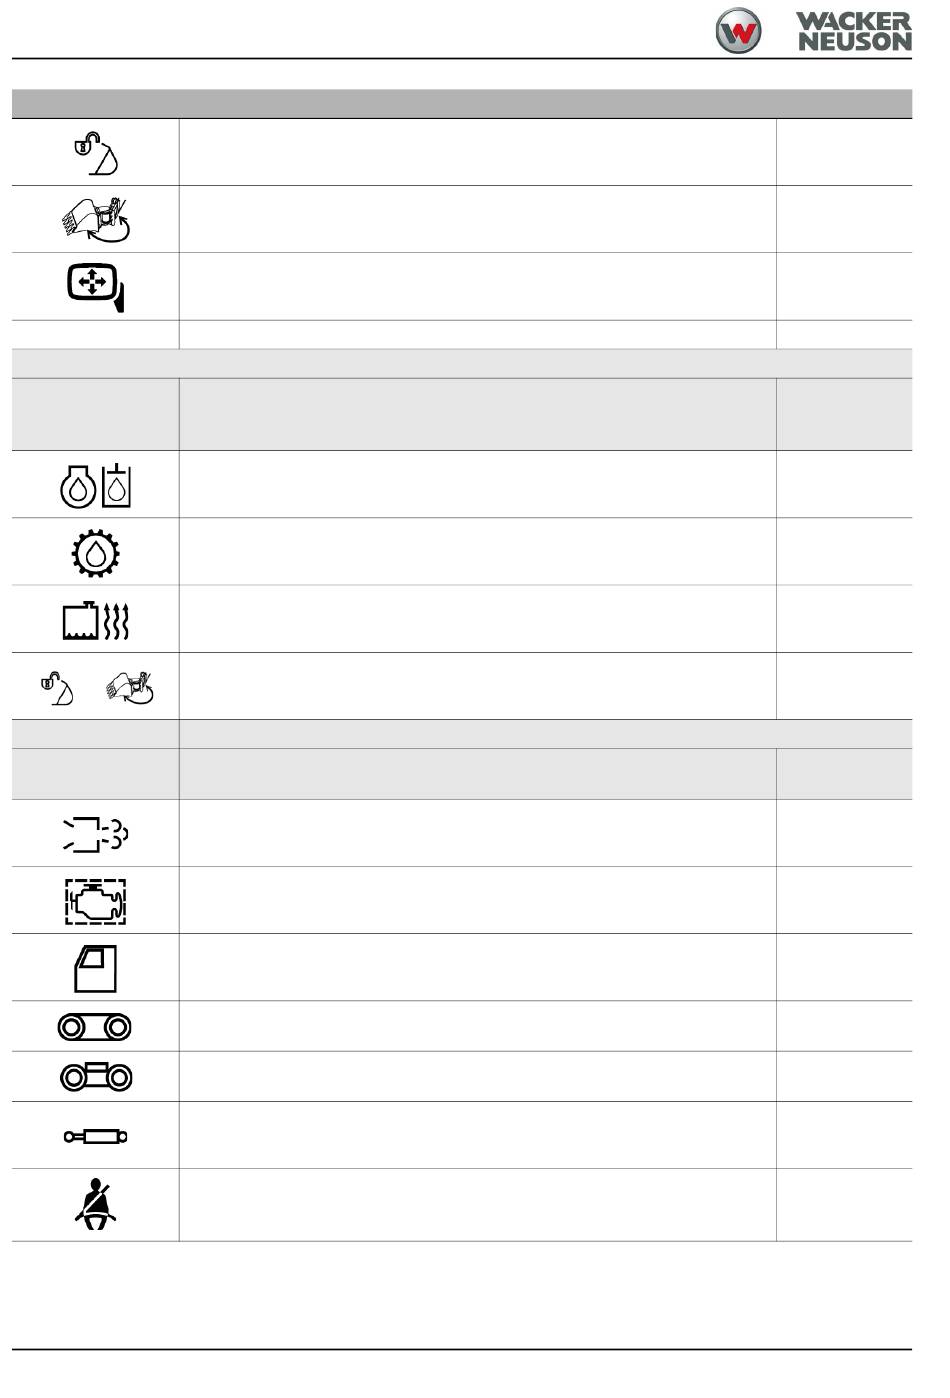Select the seat belt person icon
The image size is (950, 1398).
[96, 1205]
